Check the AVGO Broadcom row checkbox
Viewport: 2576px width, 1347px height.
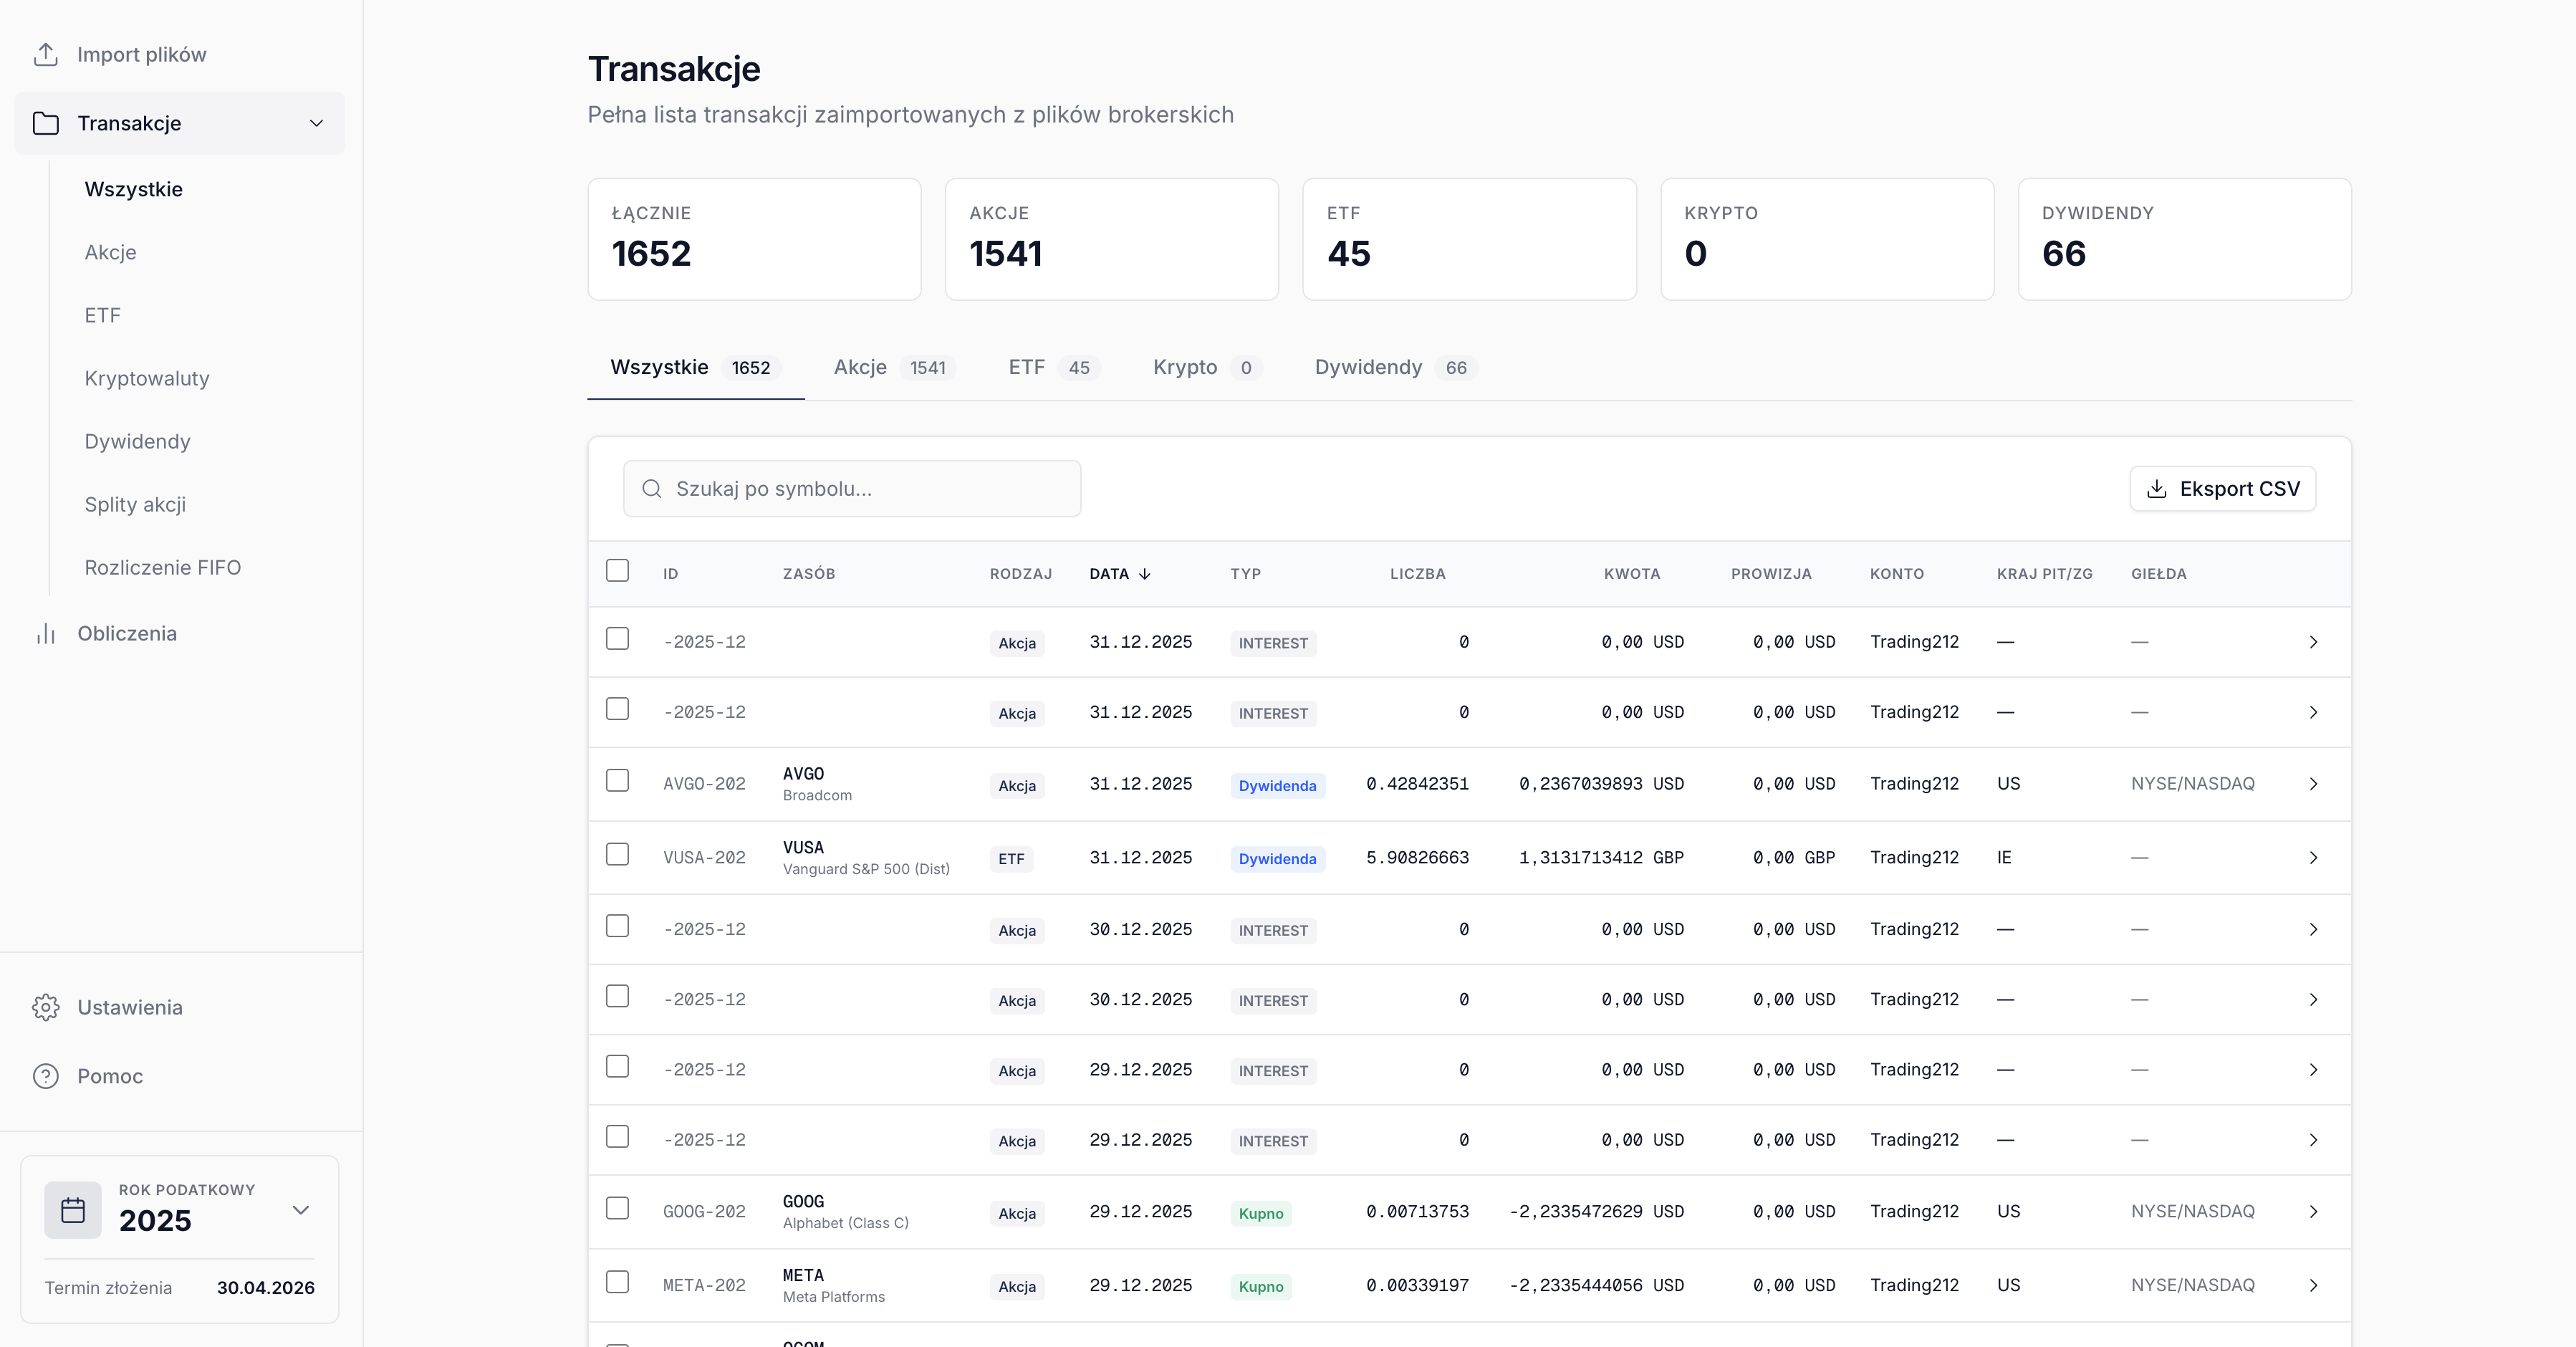(617, 781)
